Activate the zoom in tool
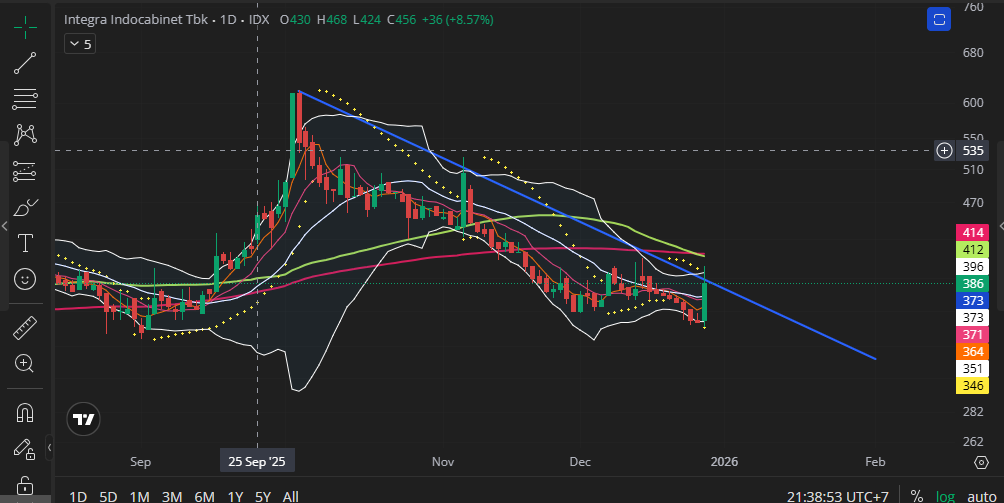Image resolution: width=1004 pixels, height=503 pixels. point(25,363)
